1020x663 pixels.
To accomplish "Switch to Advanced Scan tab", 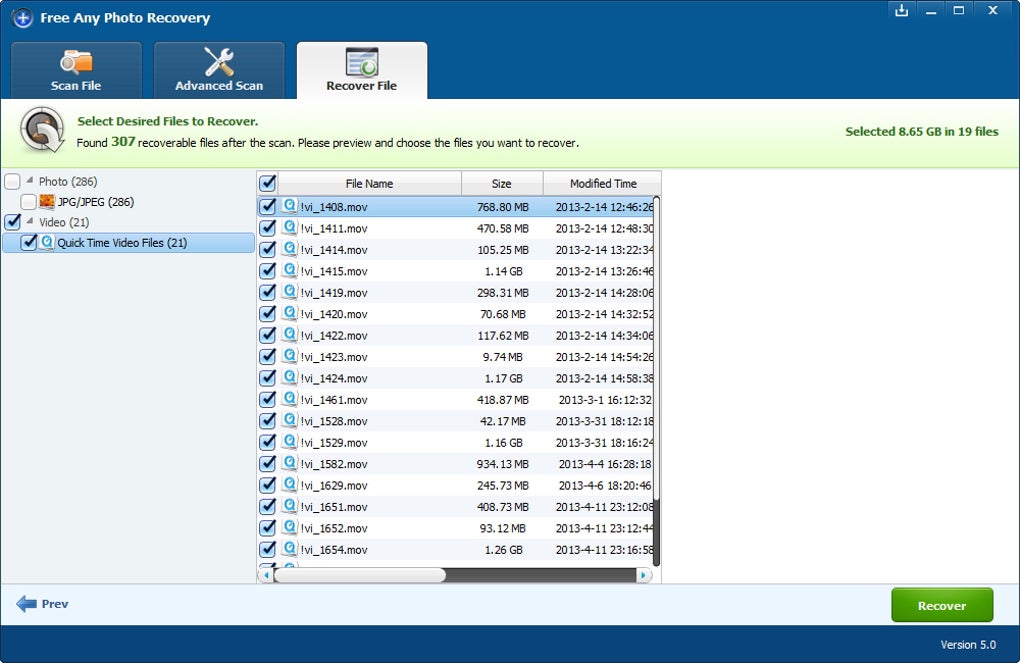I will coord(219,70).
